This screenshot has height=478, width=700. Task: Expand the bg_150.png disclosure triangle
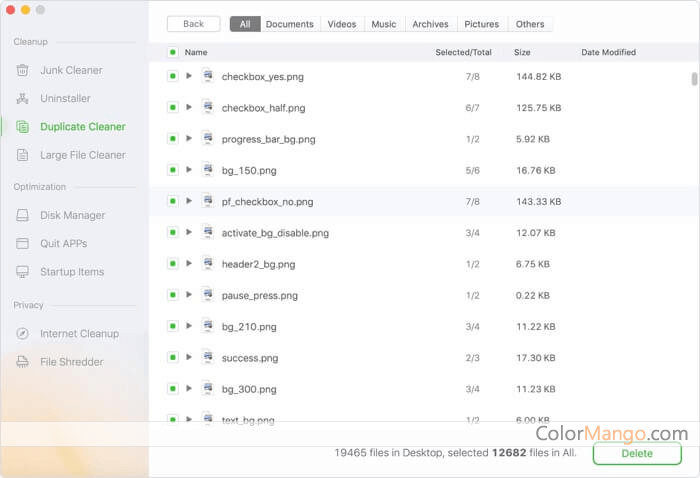[x=189, y=170]
